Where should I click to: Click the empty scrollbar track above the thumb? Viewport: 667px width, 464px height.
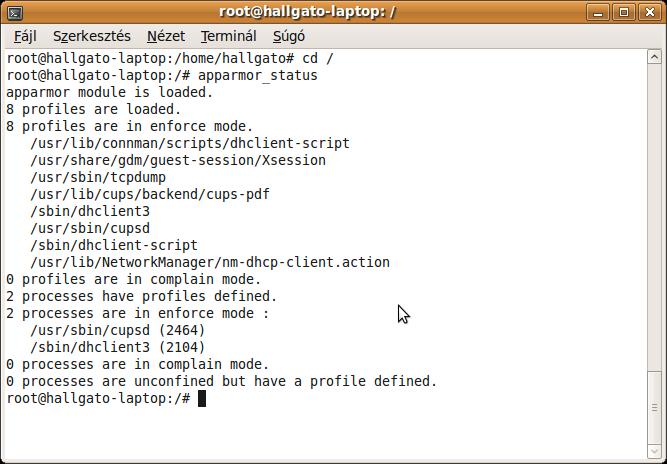pos(654,217)
